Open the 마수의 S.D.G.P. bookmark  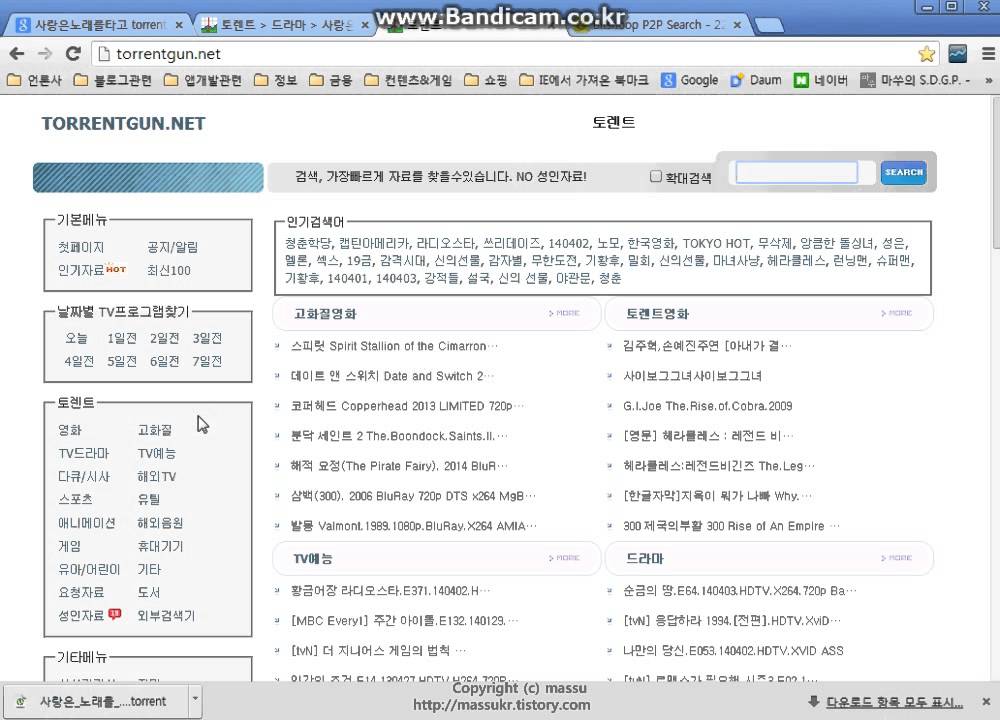[x=915, y=80]
